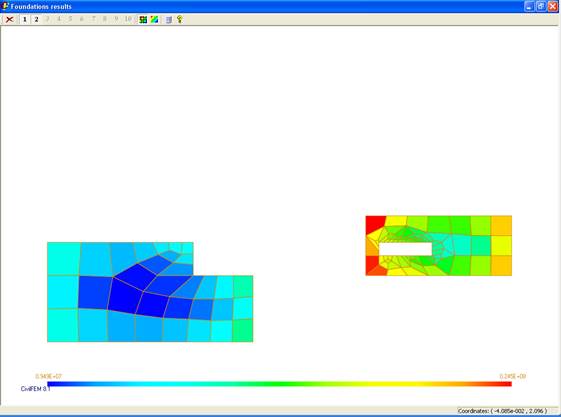Open the results listing icon

pyautogui.click(x=169, y=19)
